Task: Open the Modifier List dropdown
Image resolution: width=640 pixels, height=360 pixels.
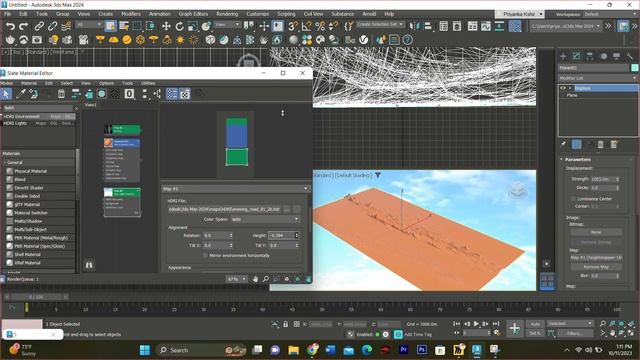Action: point(598,78)
